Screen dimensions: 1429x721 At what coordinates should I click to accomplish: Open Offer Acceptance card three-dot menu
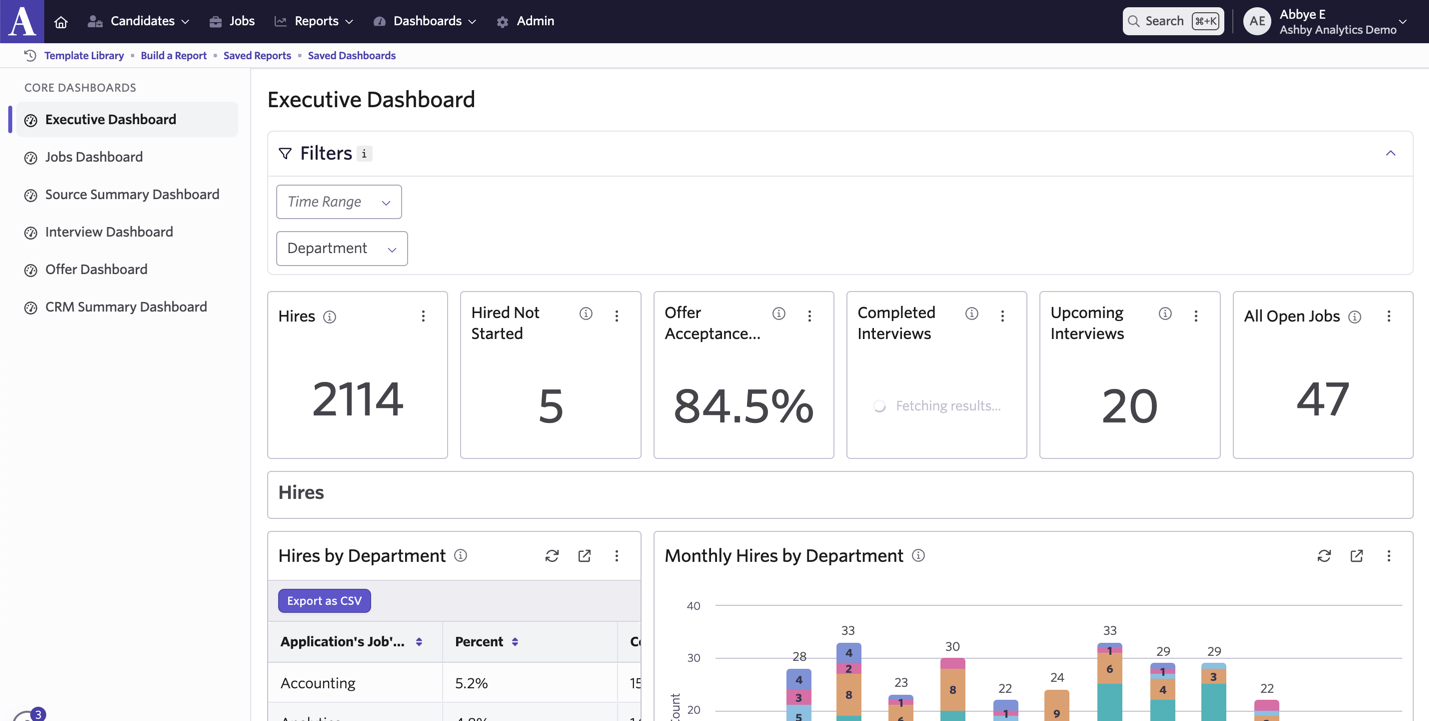810,316
